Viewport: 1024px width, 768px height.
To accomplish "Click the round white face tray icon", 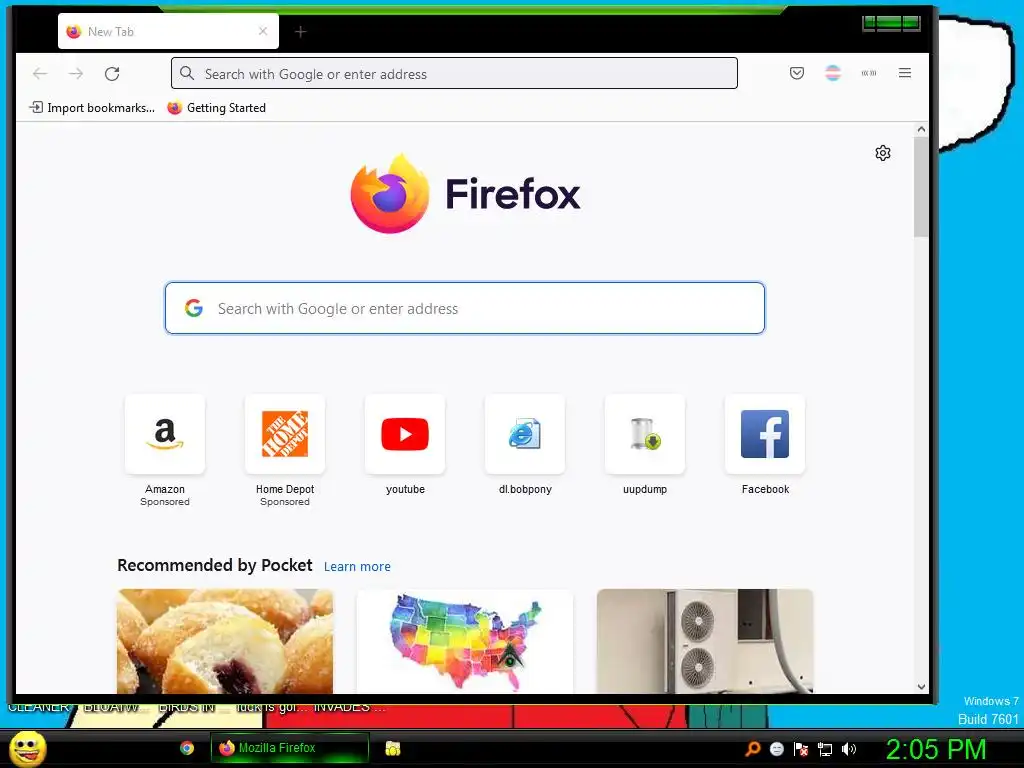I will (776, 749).
